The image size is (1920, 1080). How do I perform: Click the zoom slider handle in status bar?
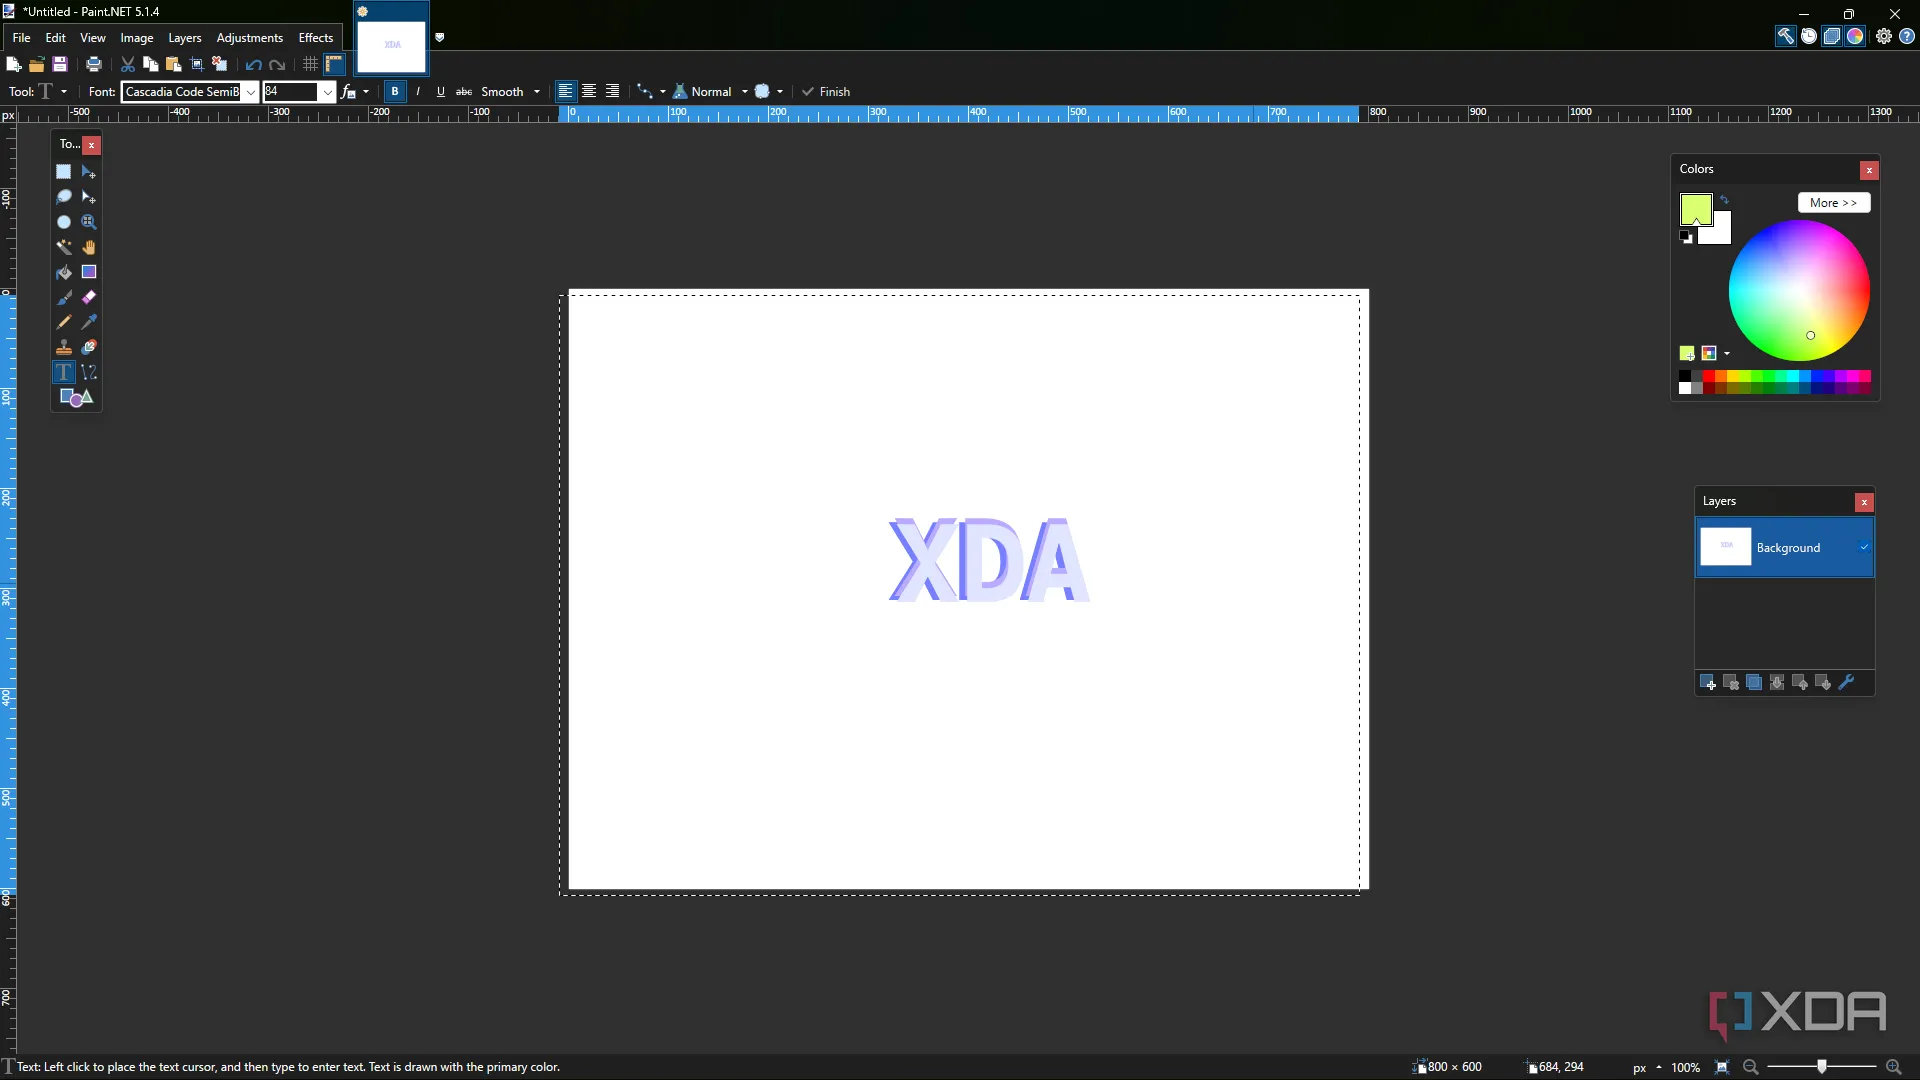(1822, 1067)
